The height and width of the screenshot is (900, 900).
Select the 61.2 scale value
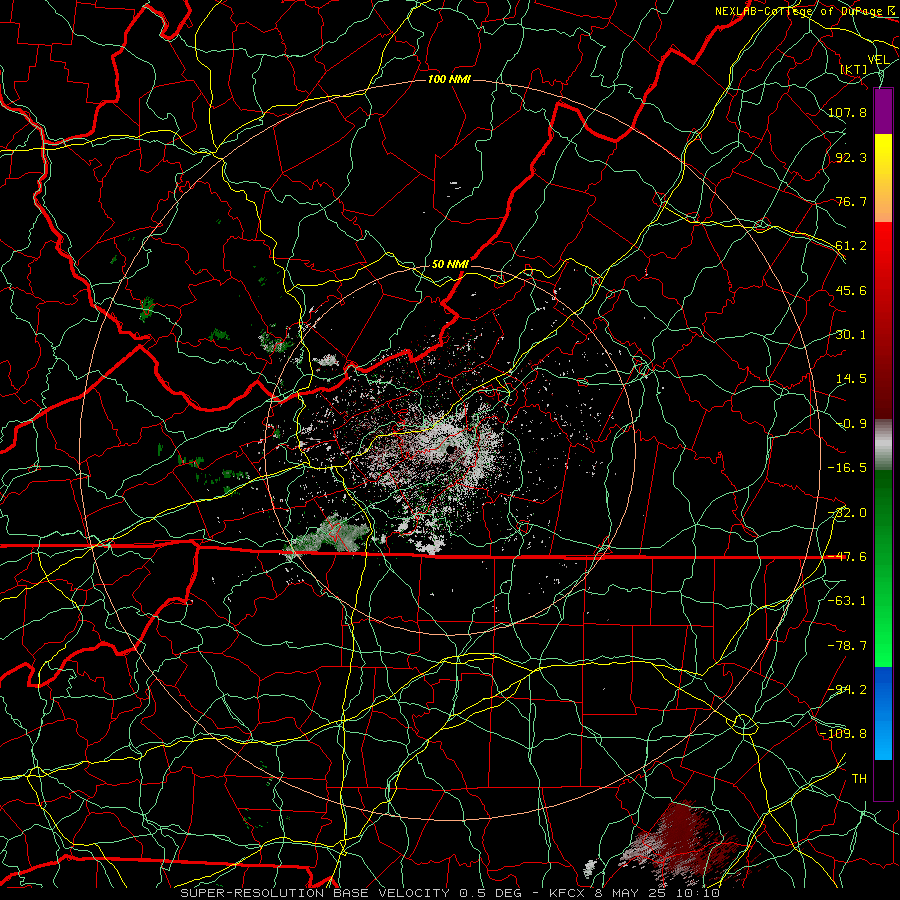point(851,246)
